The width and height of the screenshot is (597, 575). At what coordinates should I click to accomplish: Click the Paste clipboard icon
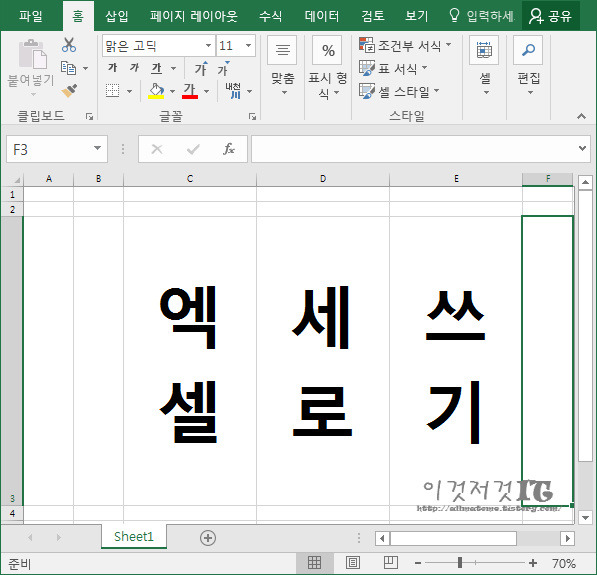pyautogui.click(x=33, y=54)
